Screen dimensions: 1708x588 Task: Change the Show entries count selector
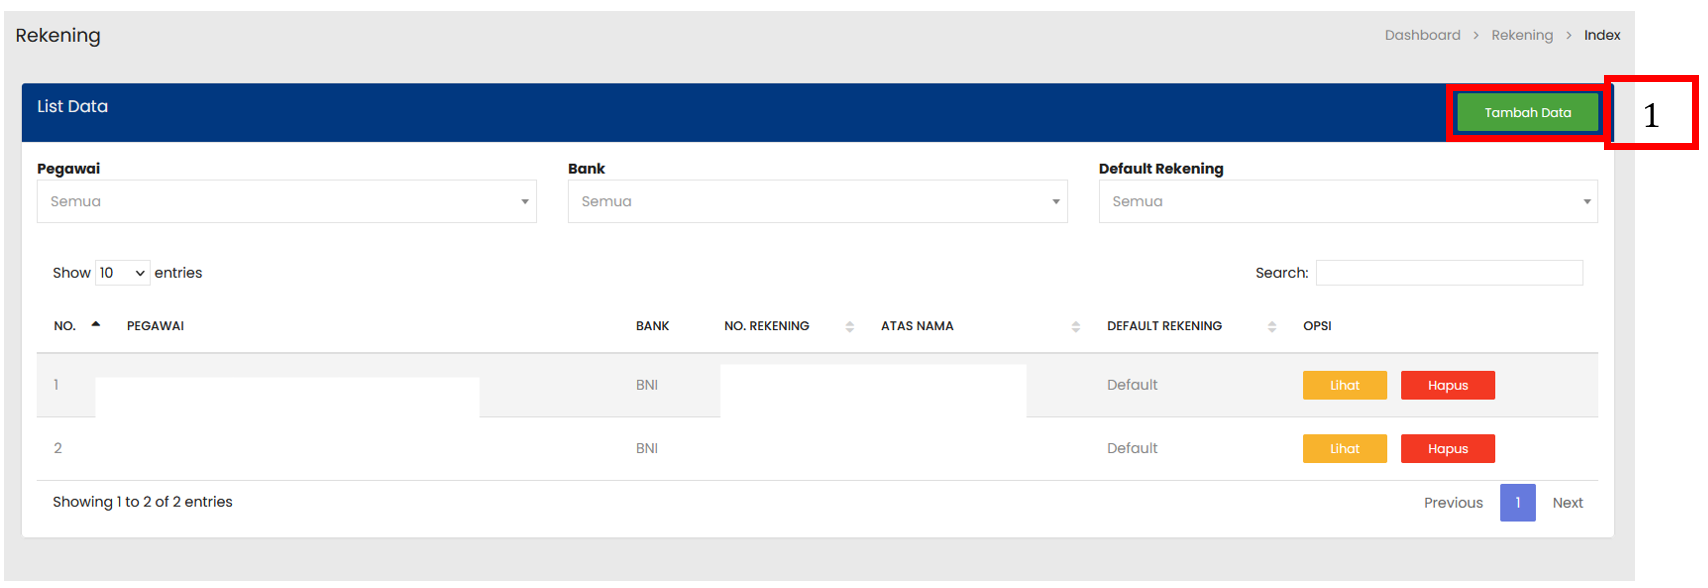[x=122, y=273]
